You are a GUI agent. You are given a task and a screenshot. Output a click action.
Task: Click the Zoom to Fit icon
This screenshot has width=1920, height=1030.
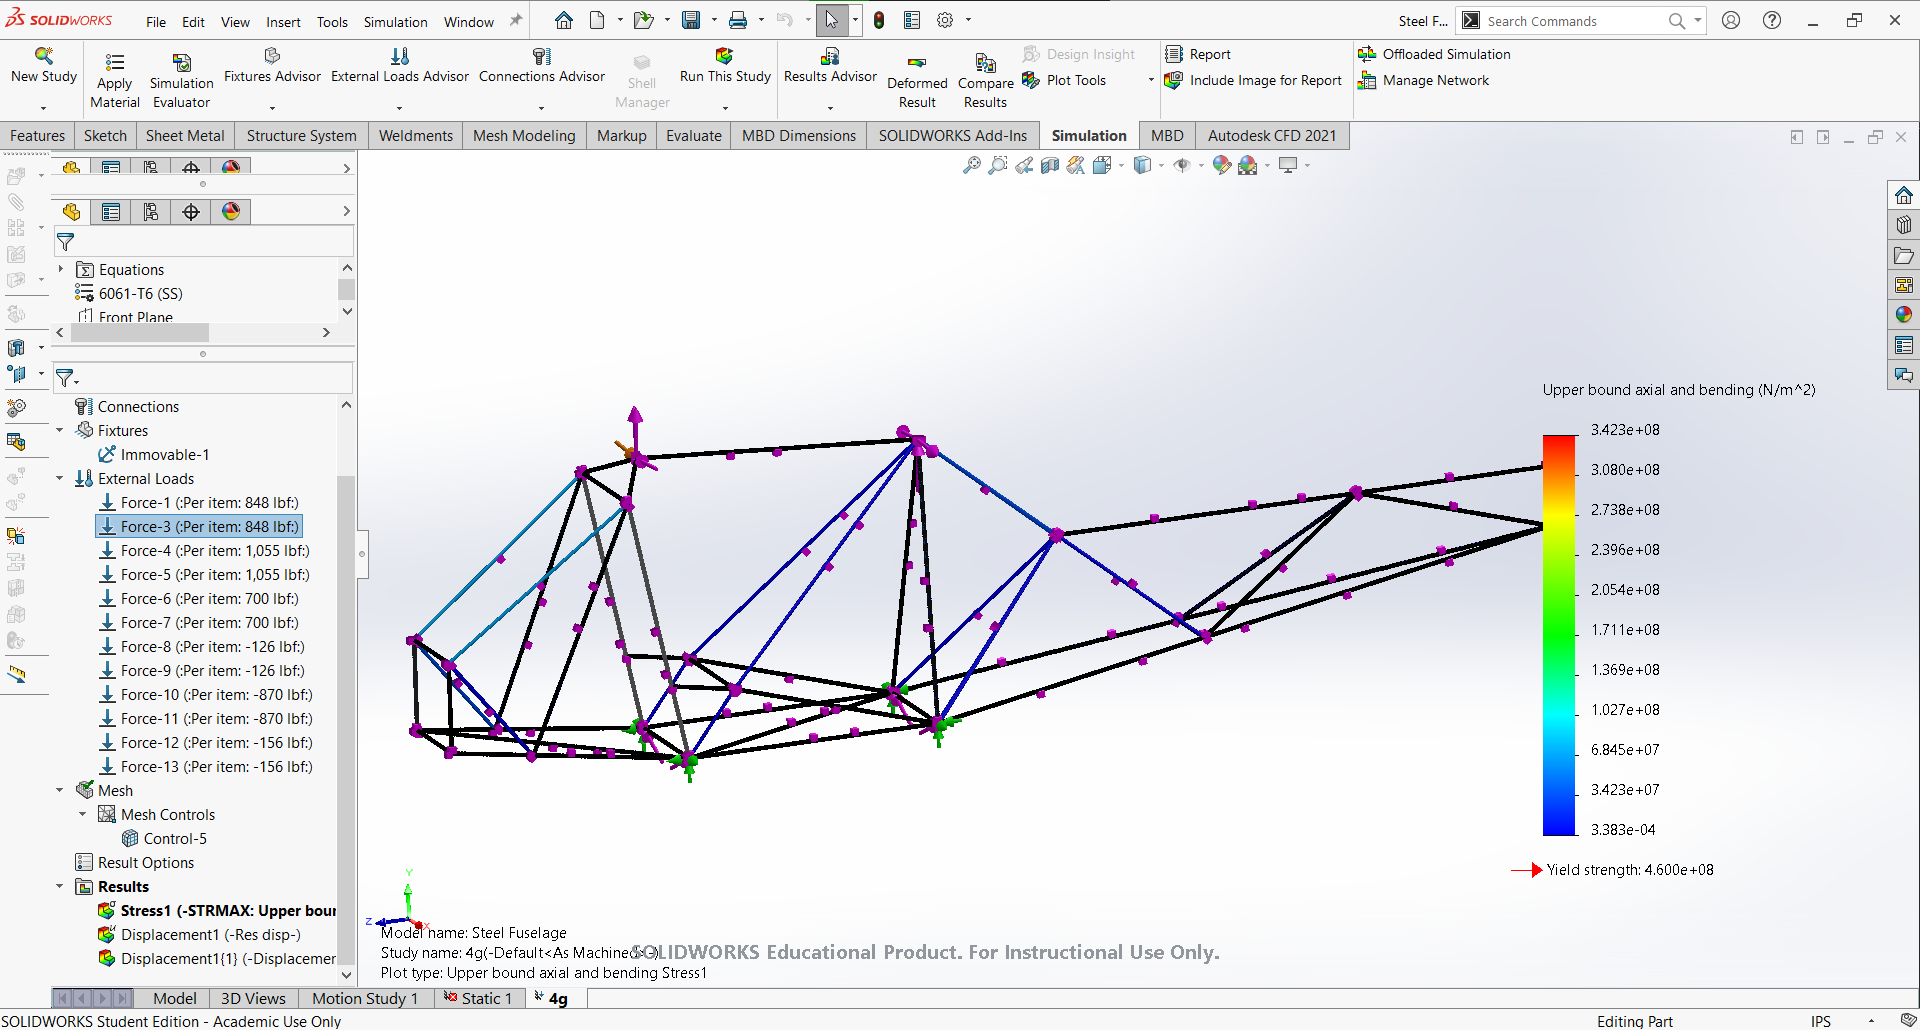pyautogui.click(x=972, y=166)
